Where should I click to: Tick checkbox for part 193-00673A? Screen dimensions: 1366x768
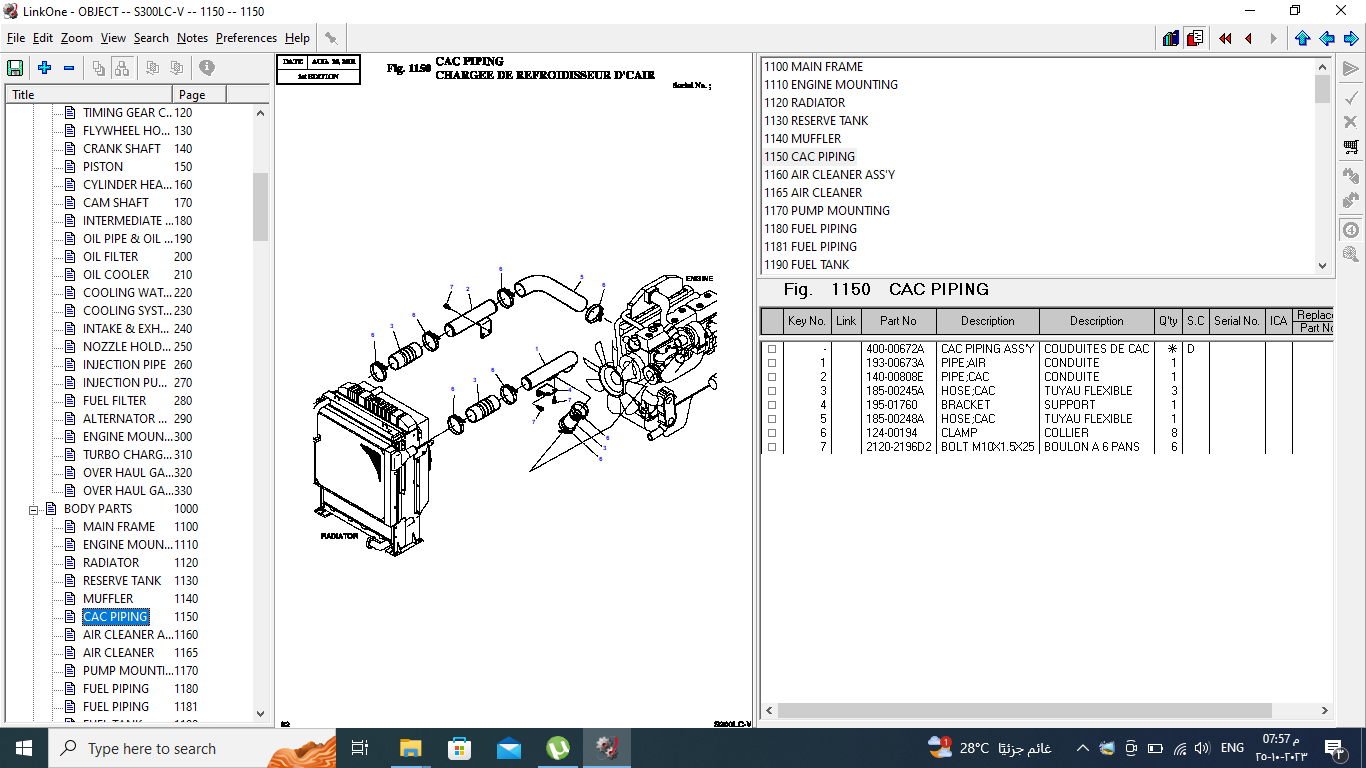[772, 363]
